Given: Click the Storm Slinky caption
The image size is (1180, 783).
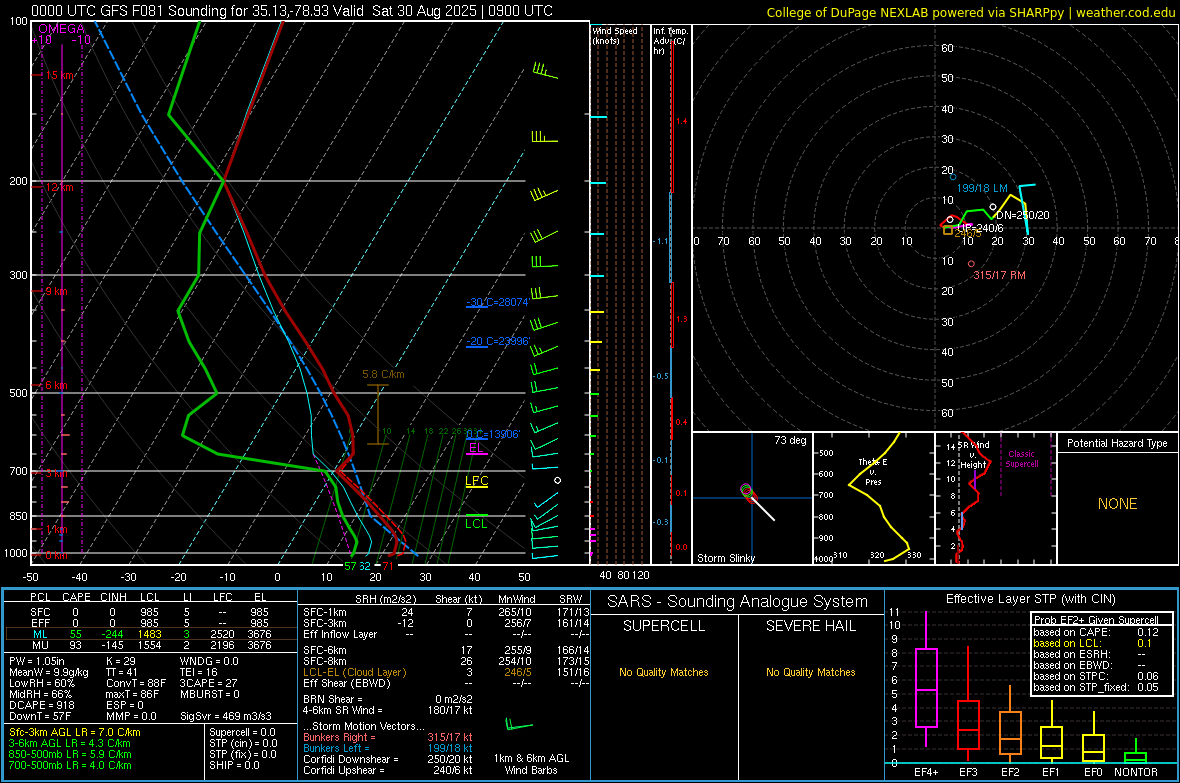Looking at the screenshot, I should tap(725, 558).
